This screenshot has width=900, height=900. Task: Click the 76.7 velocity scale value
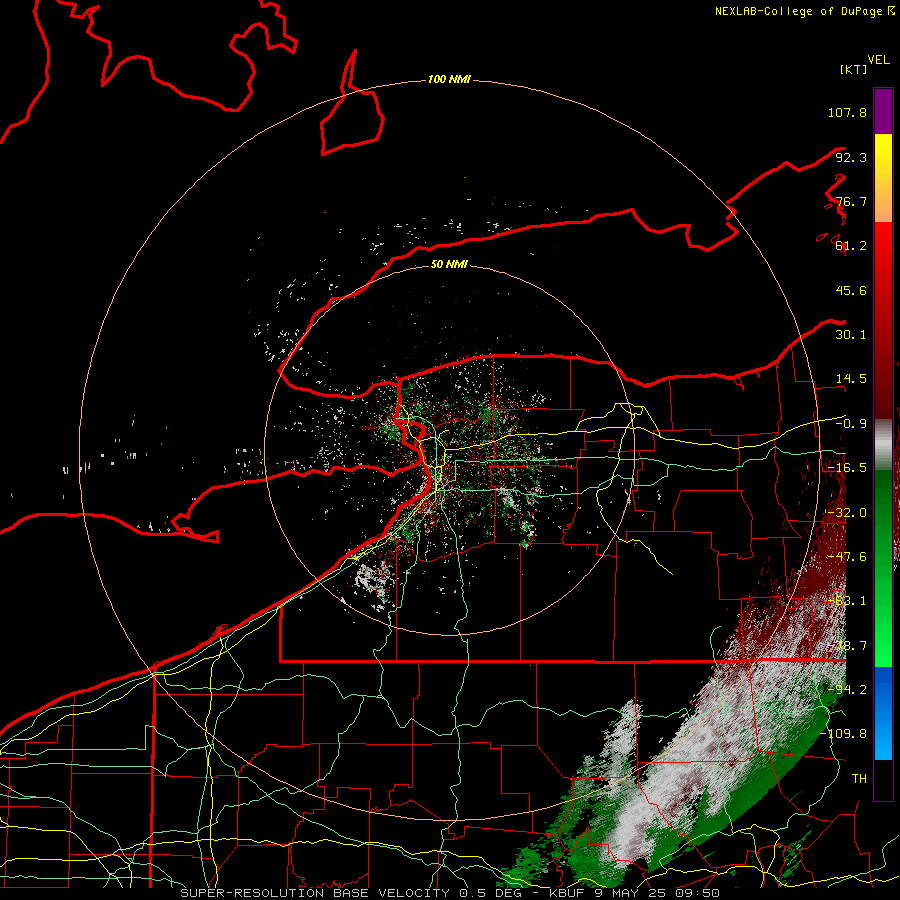click(x=851, y=201)
